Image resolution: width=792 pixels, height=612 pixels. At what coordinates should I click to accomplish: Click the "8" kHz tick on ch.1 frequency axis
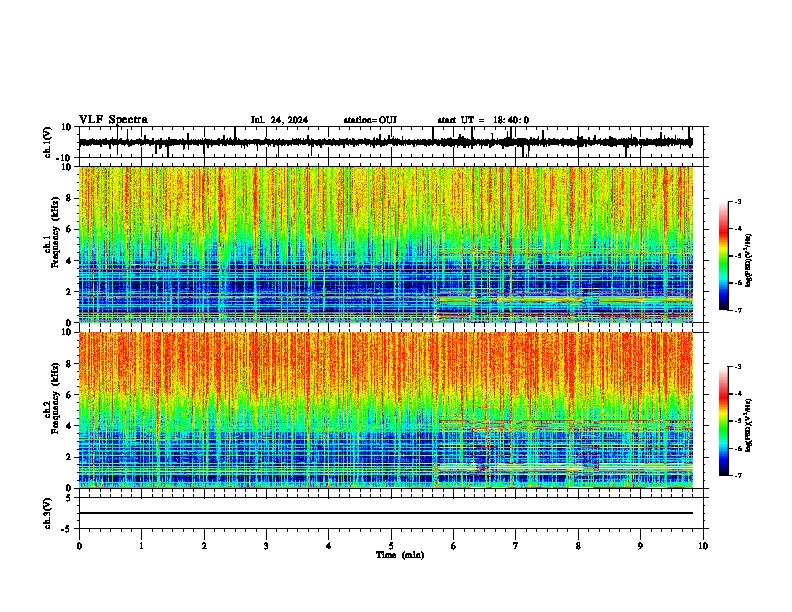[69, 198]
